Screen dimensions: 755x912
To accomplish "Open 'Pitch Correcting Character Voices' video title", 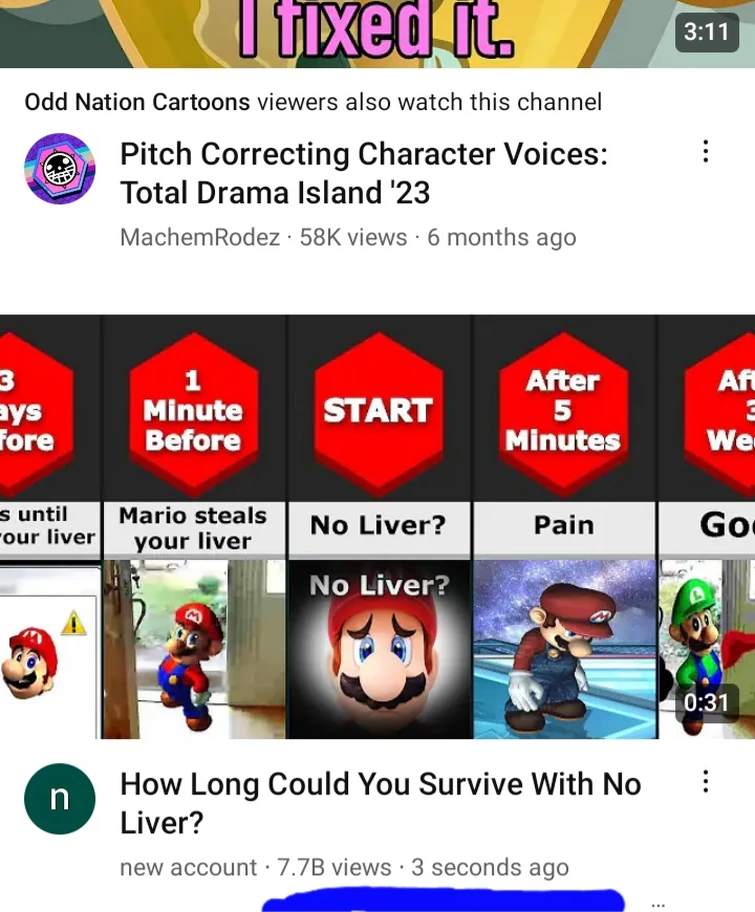I will 364,173.
